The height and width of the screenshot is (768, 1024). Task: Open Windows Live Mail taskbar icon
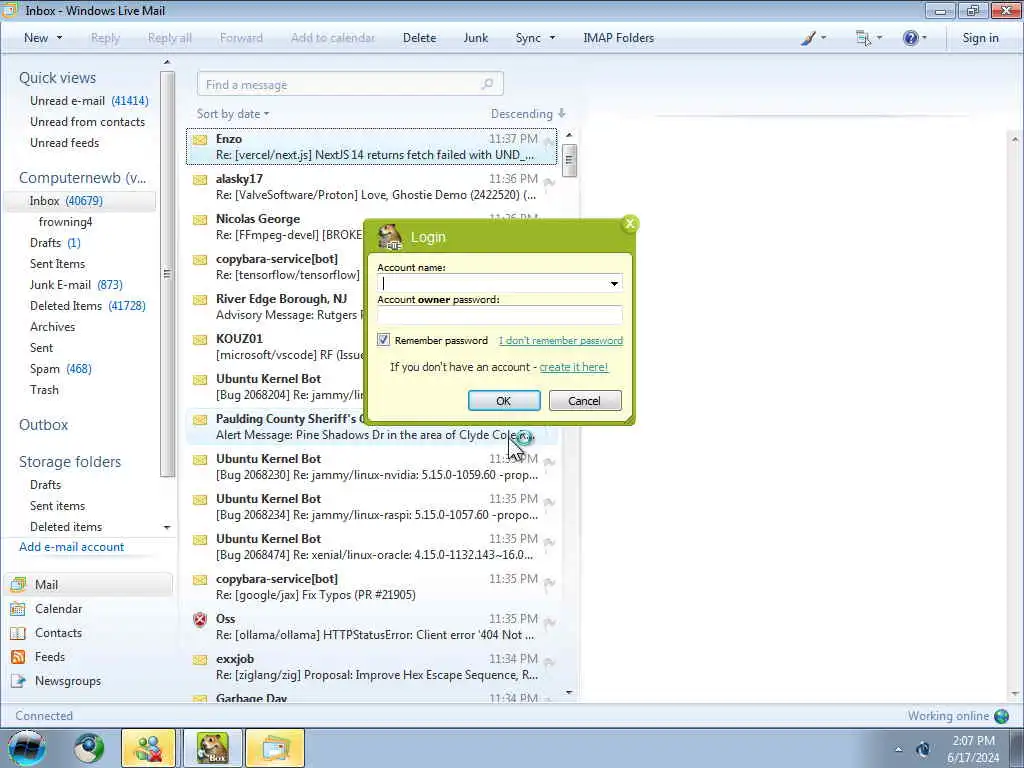(x=275, y=748)
